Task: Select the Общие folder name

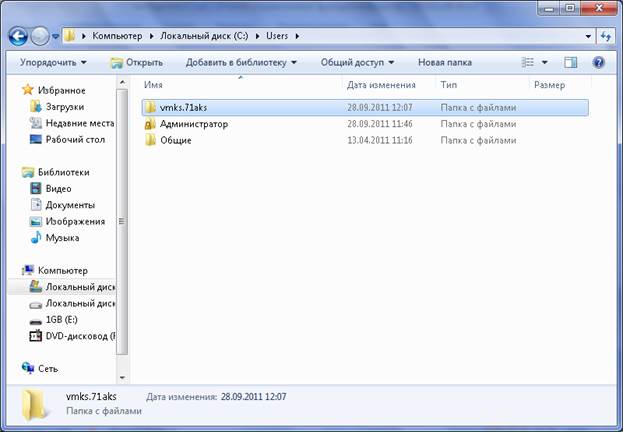Action: (x=176, y=140)
